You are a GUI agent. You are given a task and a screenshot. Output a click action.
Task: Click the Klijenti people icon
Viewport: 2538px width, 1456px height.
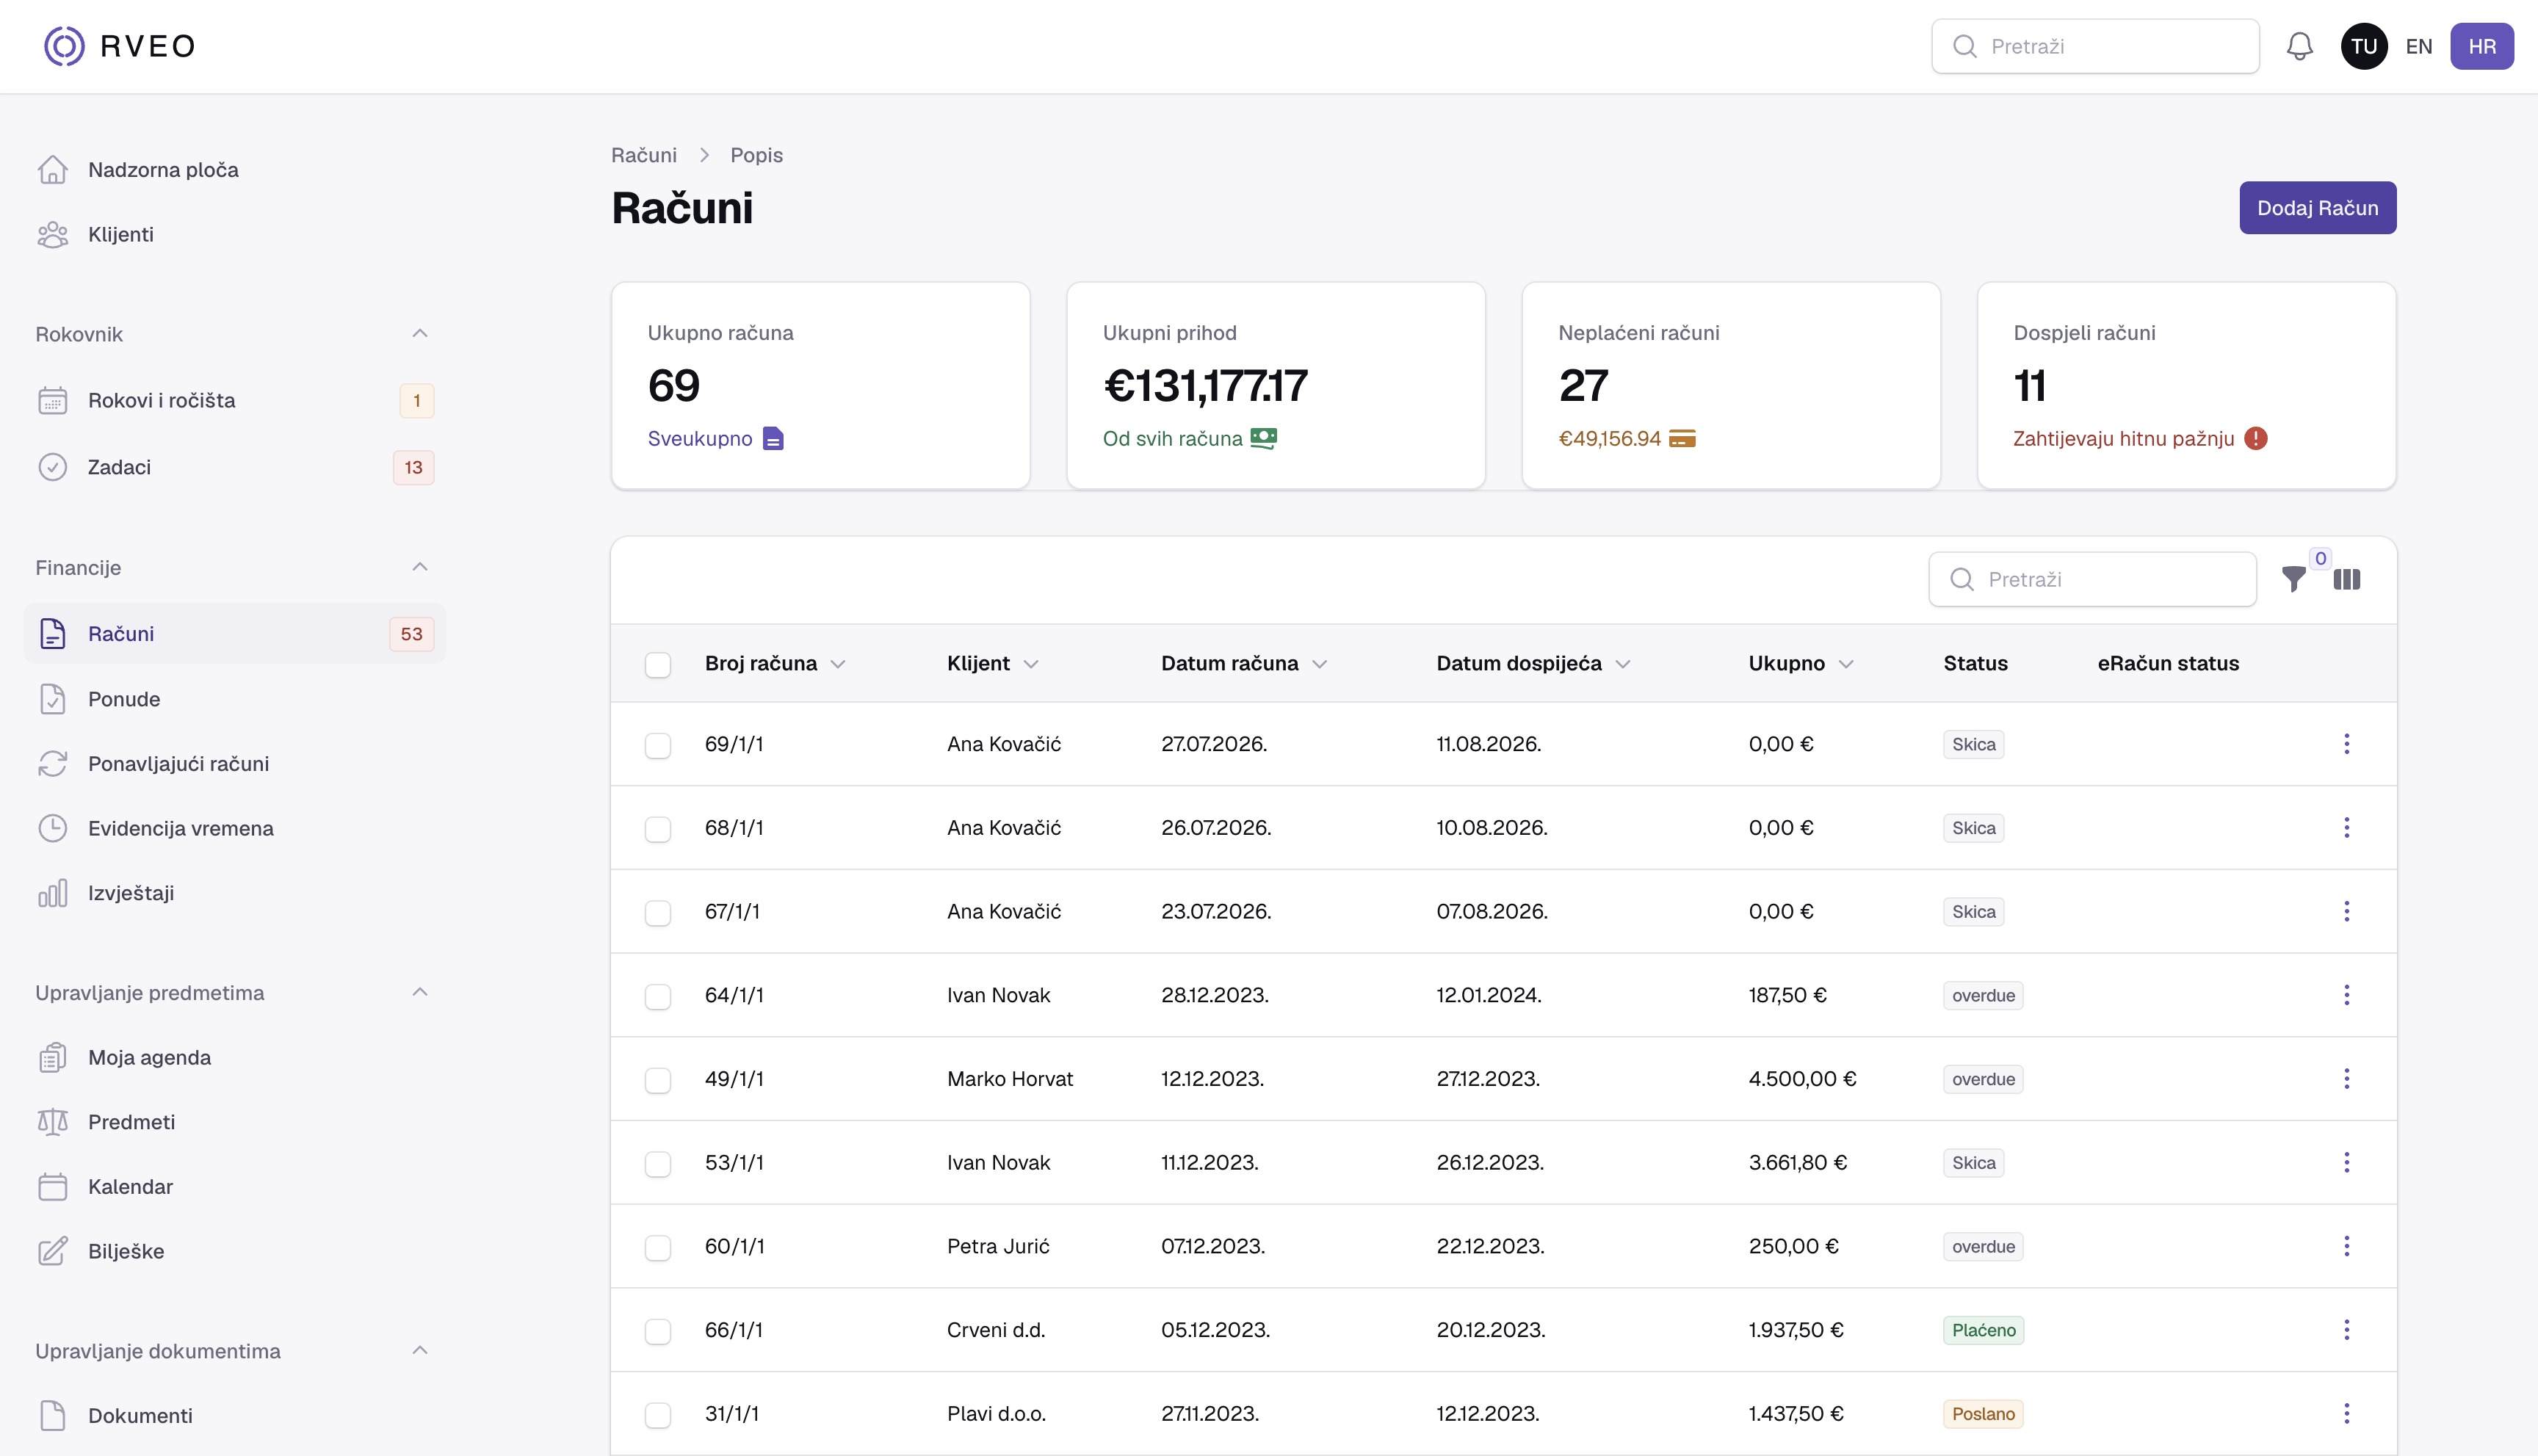52,234
